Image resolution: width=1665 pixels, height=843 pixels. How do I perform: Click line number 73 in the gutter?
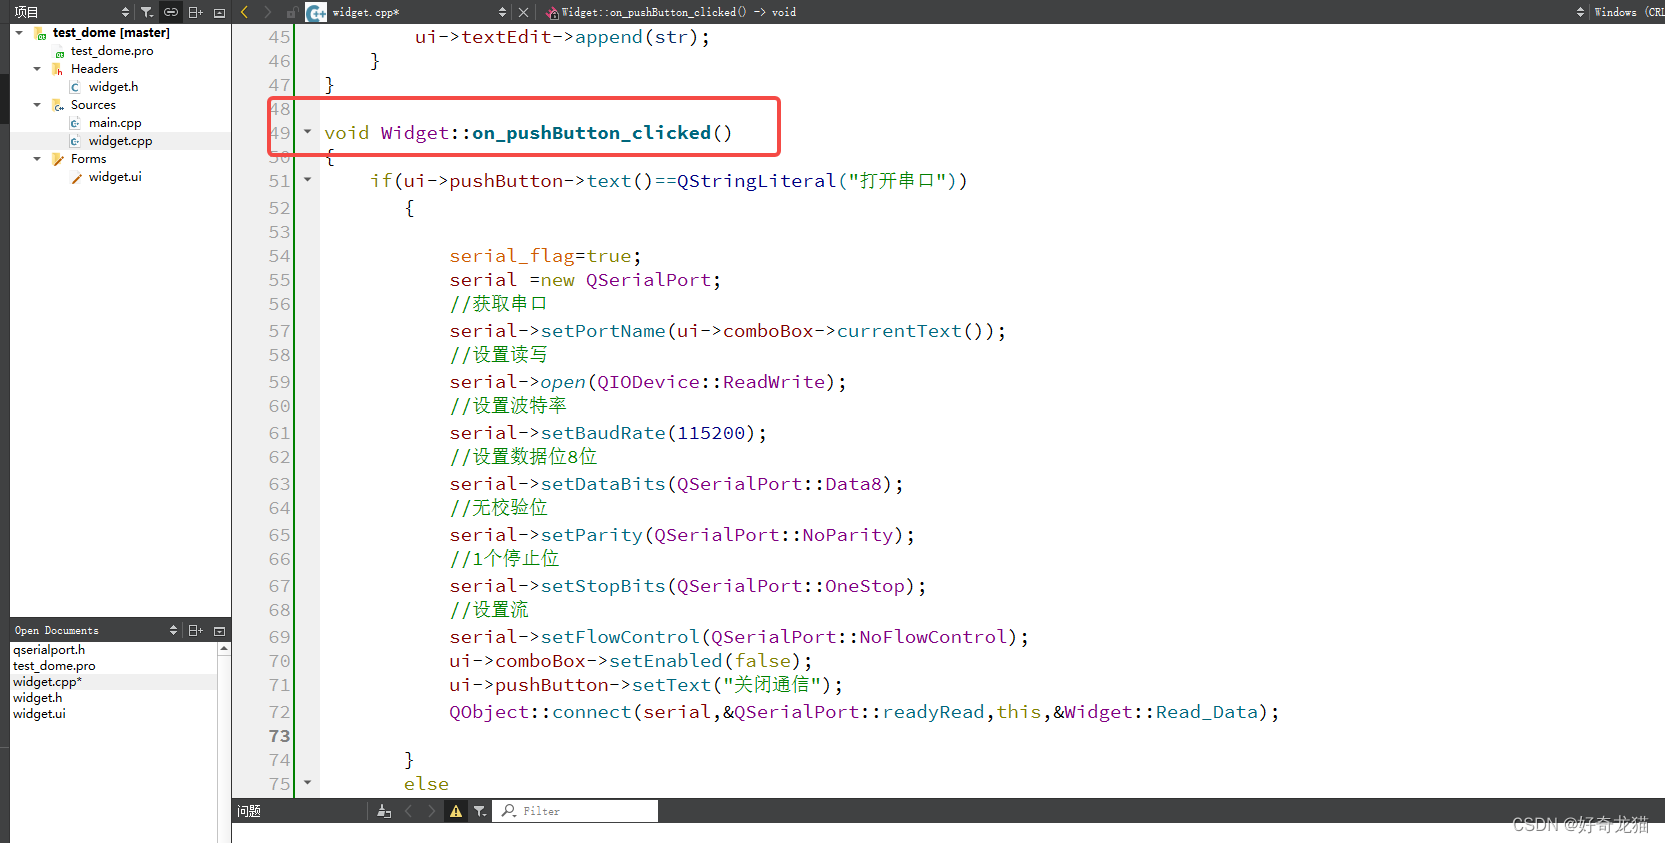pyautogui.click(x=279, y=736)
